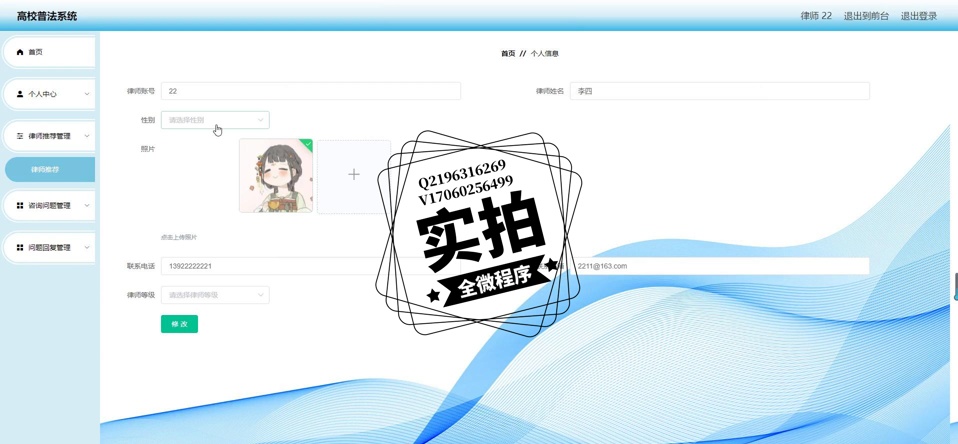This screenshot has height=444, width=958.
Task: Collapse the 律师推荐管理 menu chevron
Action: [x=87, y=136]
